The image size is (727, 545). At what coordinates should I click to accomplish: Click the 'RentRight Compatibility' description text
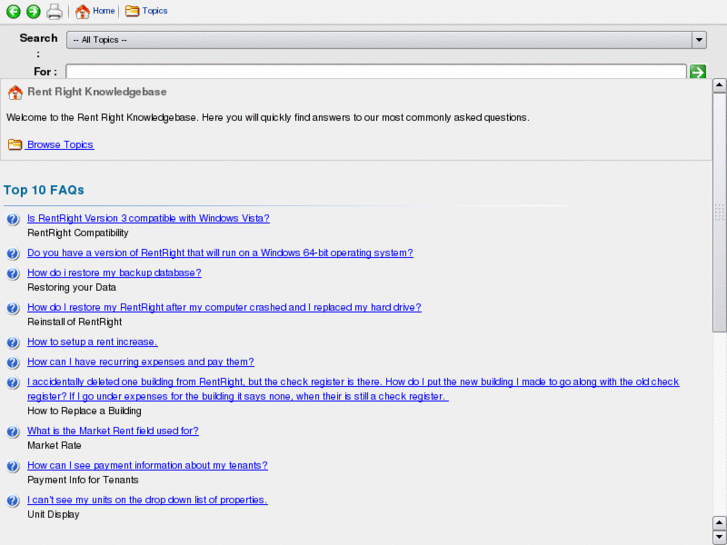pos(78,233)
